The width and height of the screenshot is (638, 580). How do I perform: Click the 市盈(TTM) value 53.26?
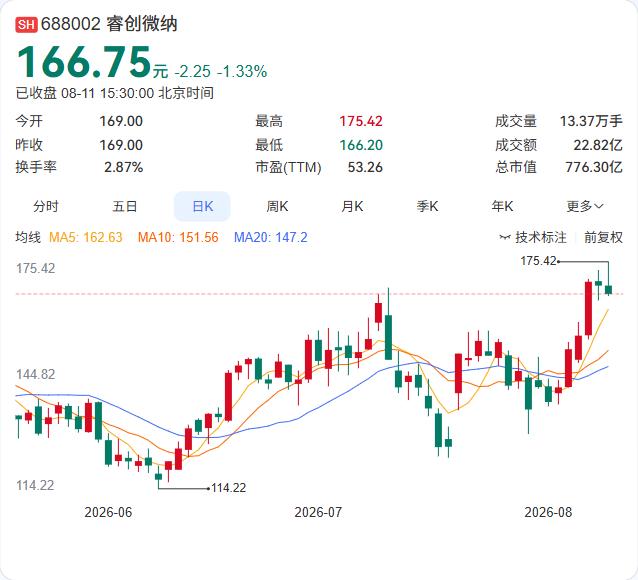[365, 167]
